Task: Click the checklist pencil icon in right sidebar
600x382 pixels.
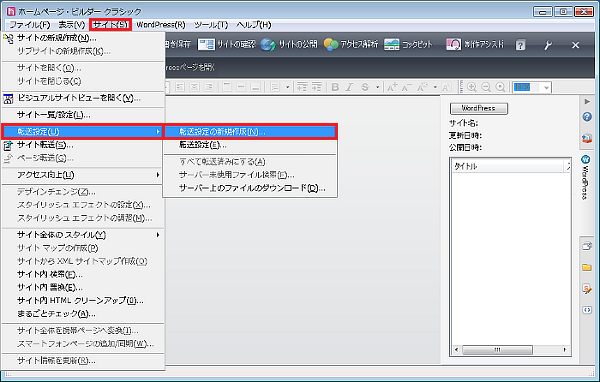Action: tap(587, 289)
